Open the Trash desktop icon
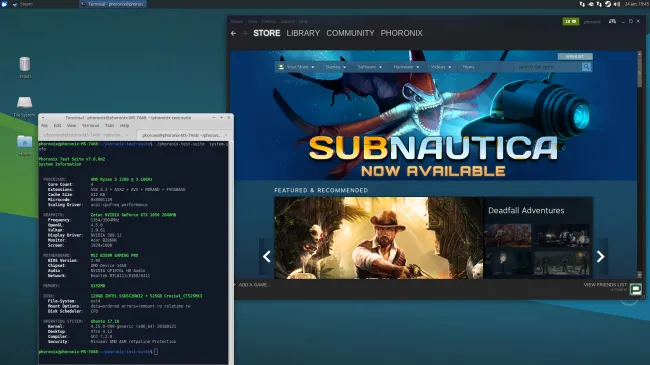This screenshot has width=650, height=365. click(25, 67)
